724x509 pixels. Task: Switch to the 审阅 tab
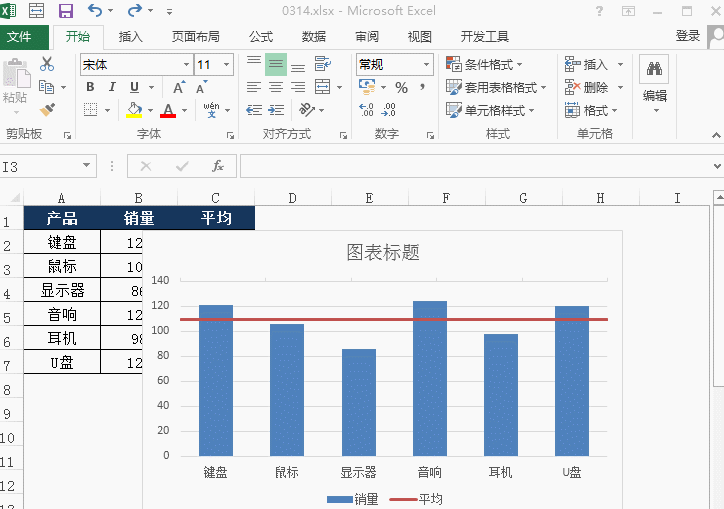[x=367, y=36]
